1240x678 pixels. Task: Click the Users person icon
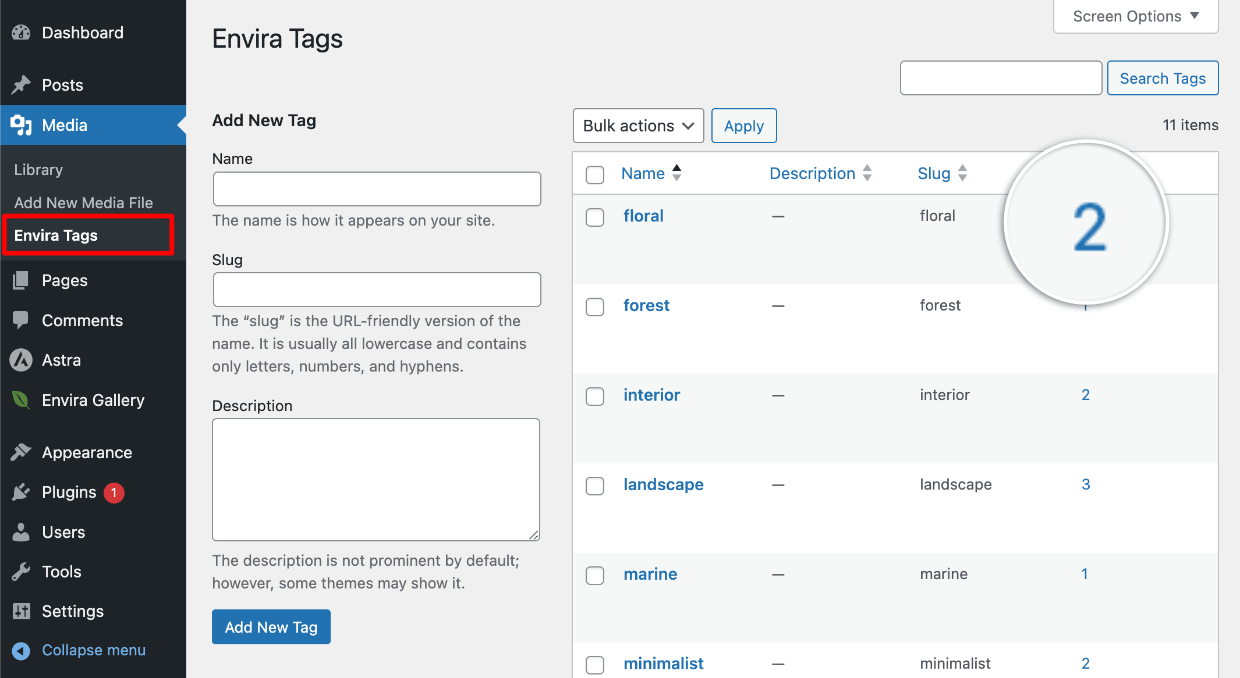tap(21, 532)
